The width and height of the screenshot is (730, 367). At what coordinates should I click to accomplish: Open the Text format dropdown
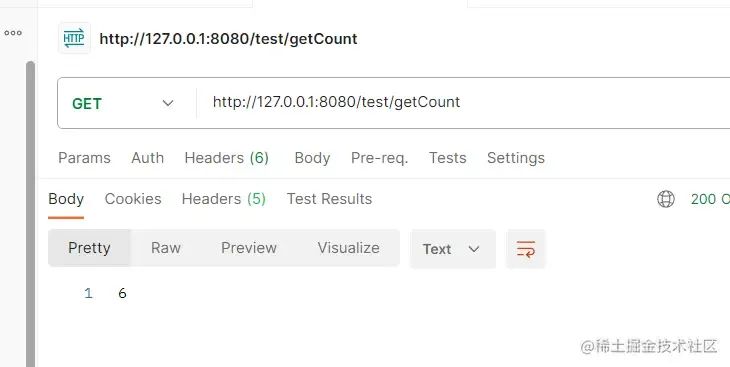pyautogui.click(x=453, y=249)
